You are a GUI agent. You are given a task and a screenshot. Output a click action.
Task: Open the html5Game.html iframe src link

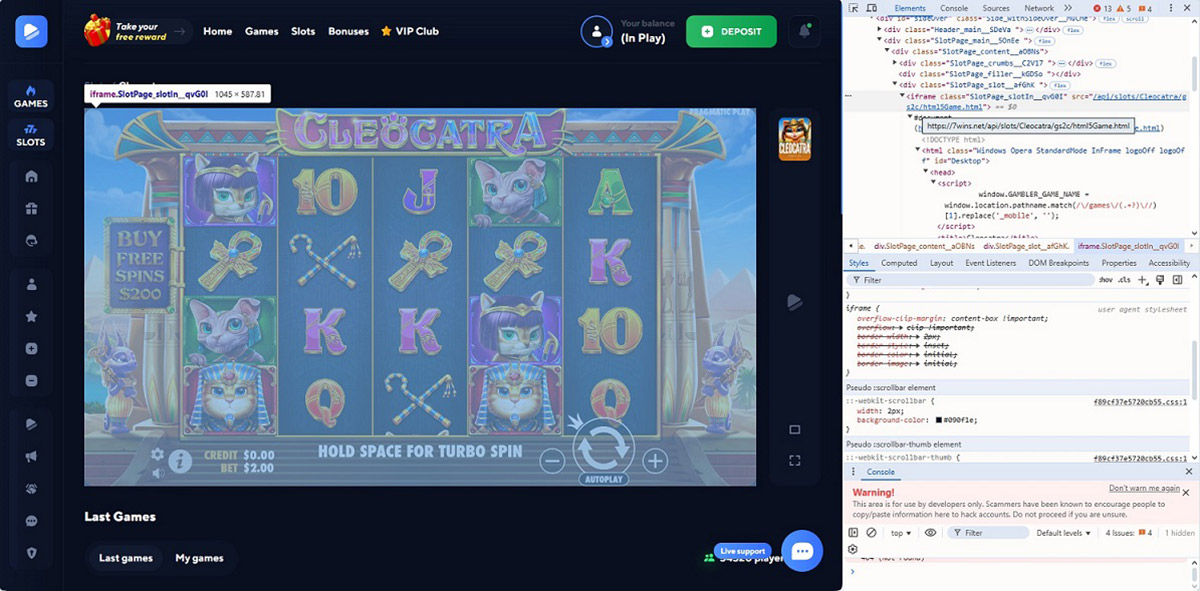tap(1047, 101)
